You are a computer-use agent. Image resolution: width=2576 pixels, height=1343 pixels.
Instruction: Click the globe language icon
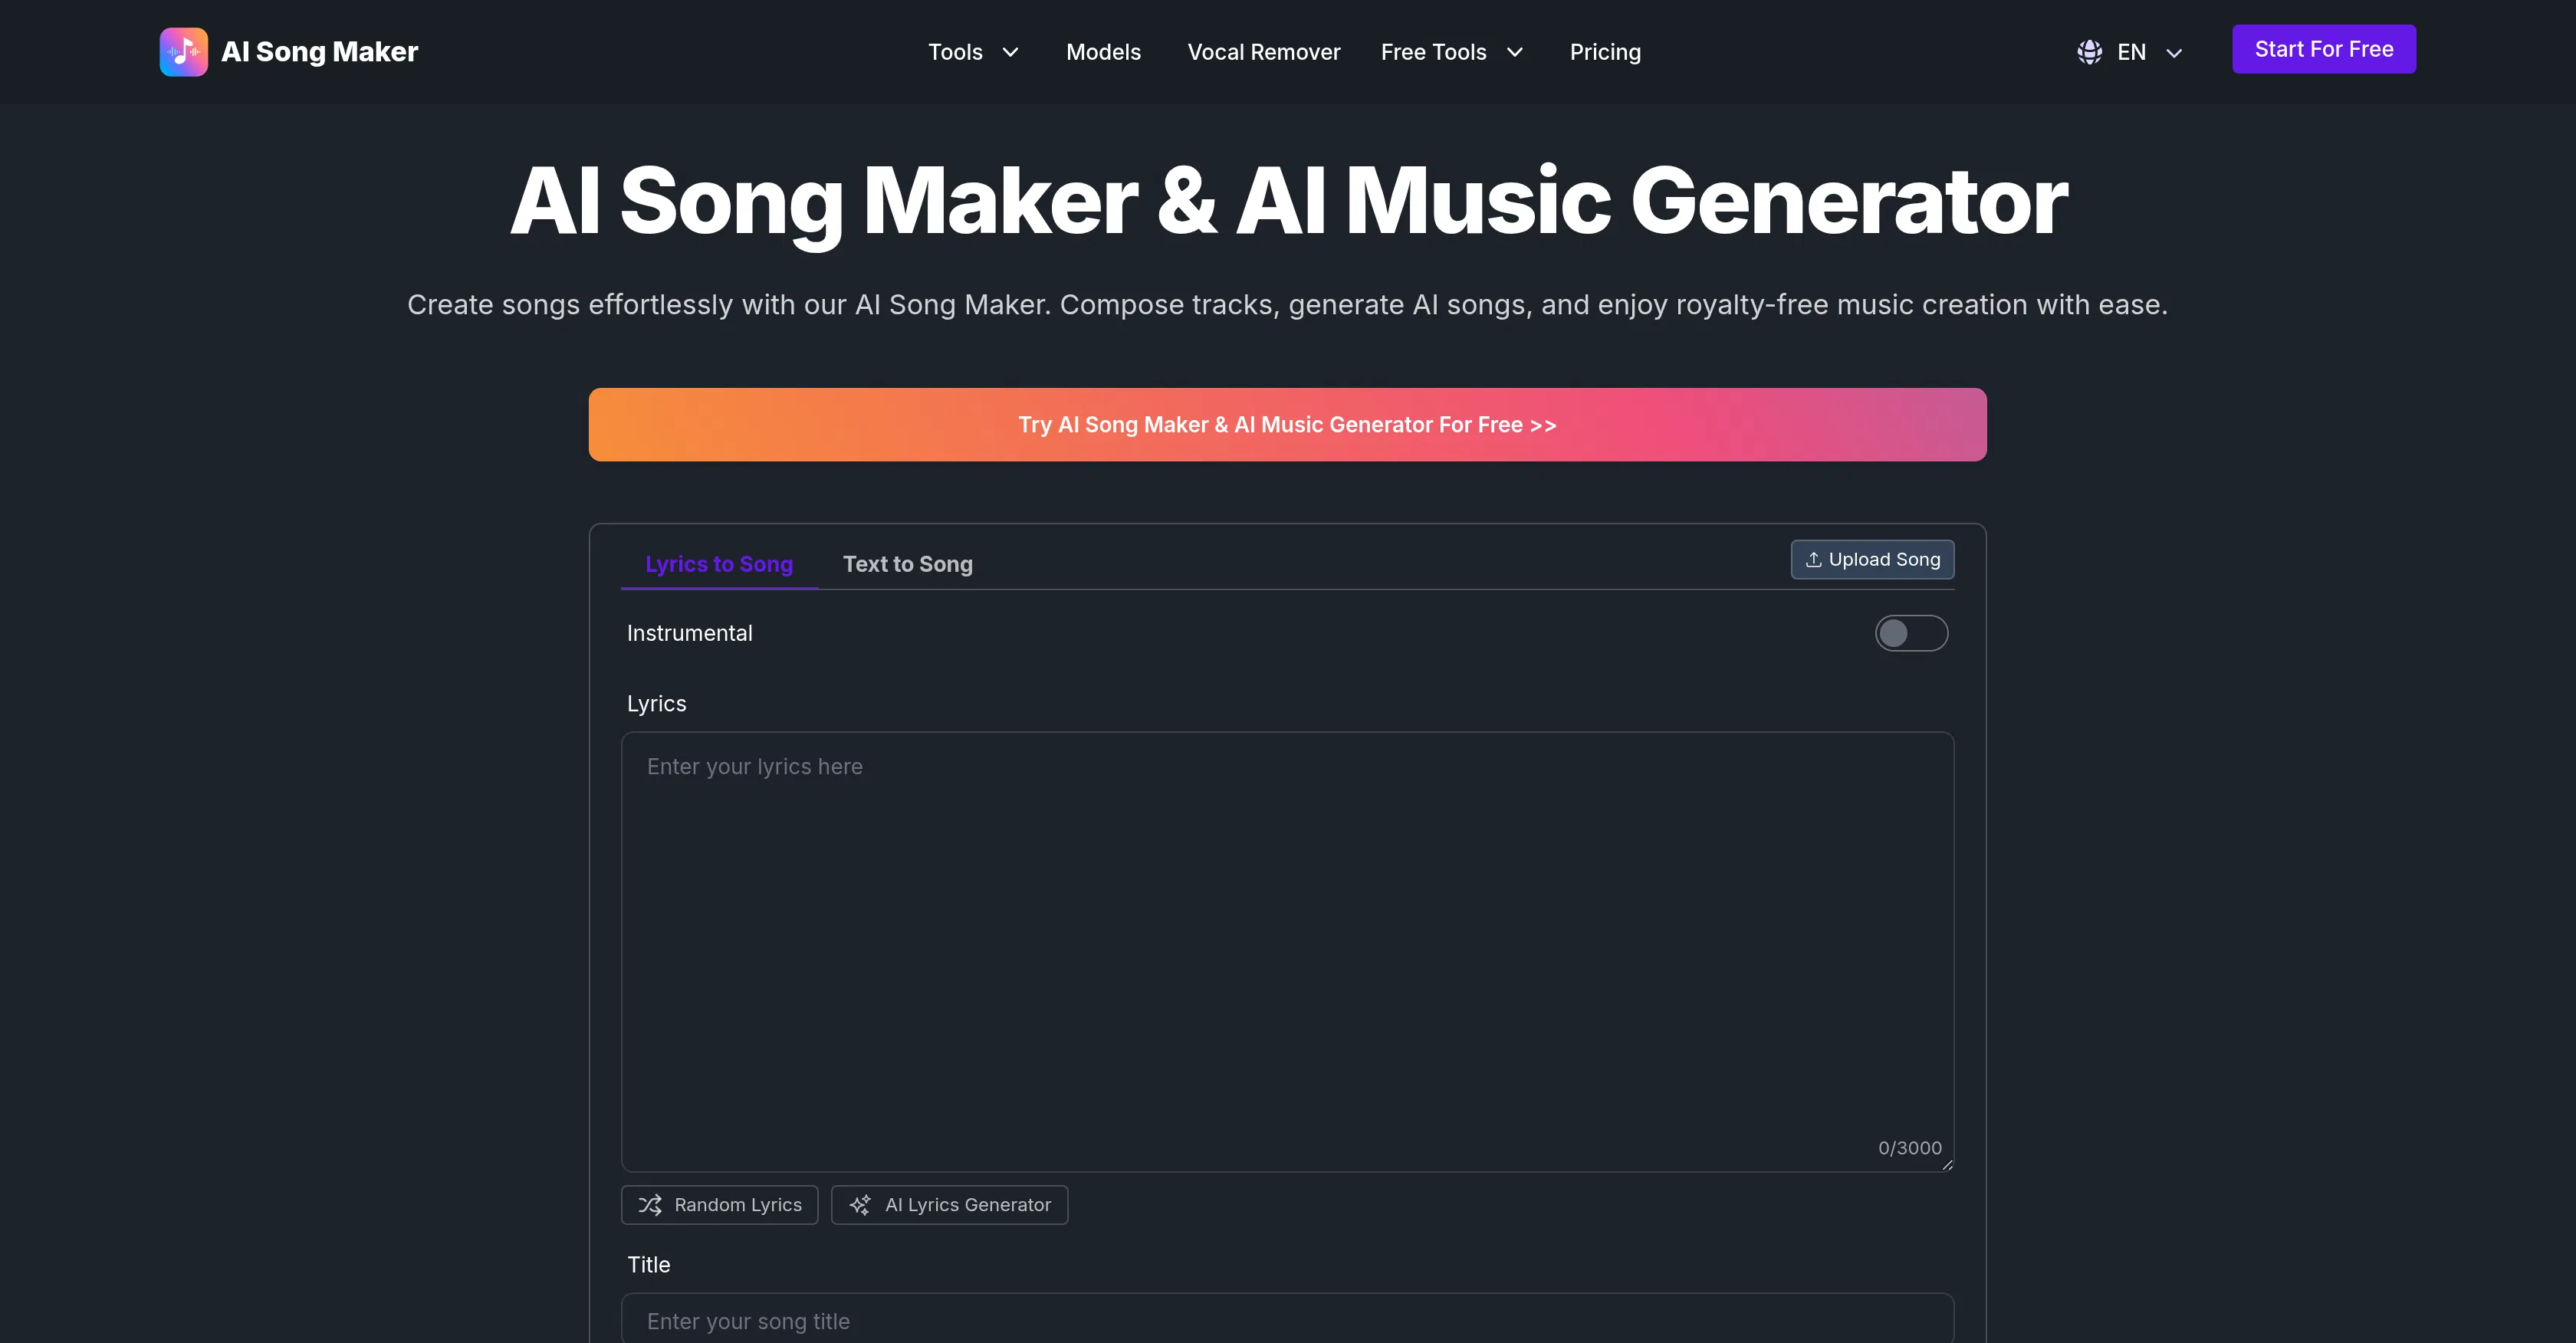tap(2089, 51)
